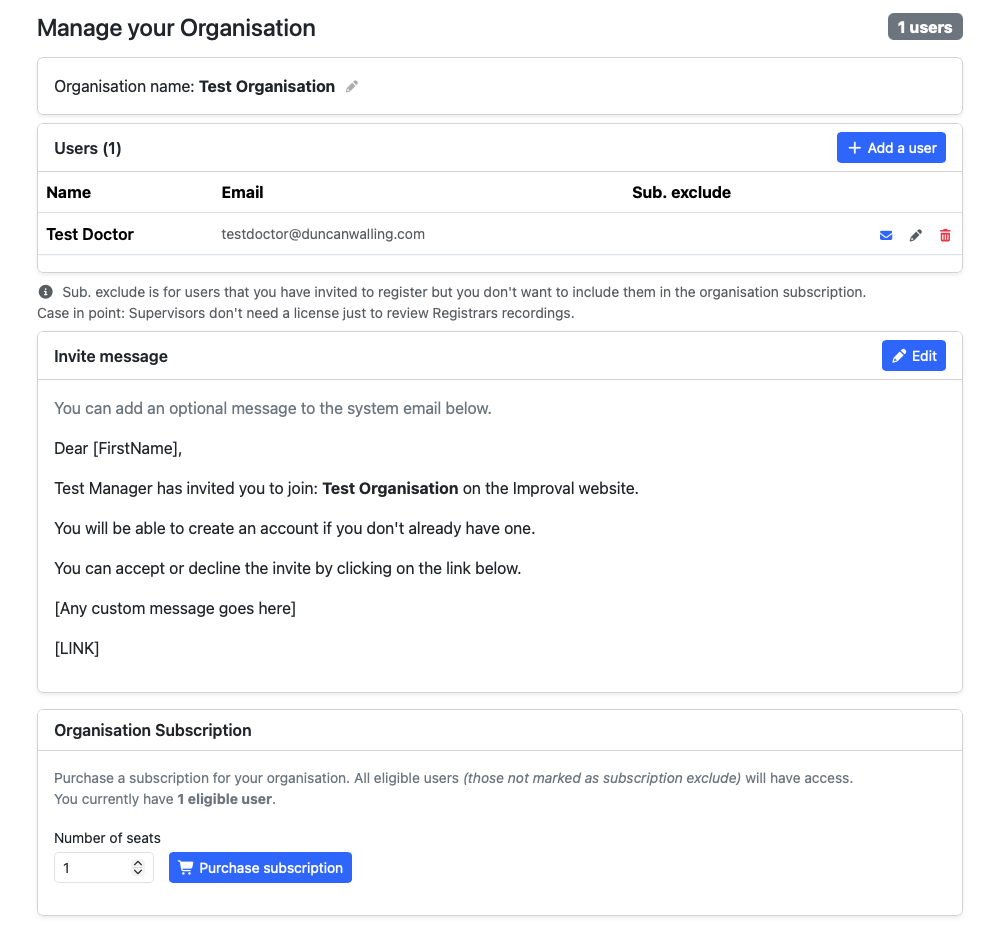The image size is (985, 927).
Task: Click the Email column header
Action: pos(242,192)
